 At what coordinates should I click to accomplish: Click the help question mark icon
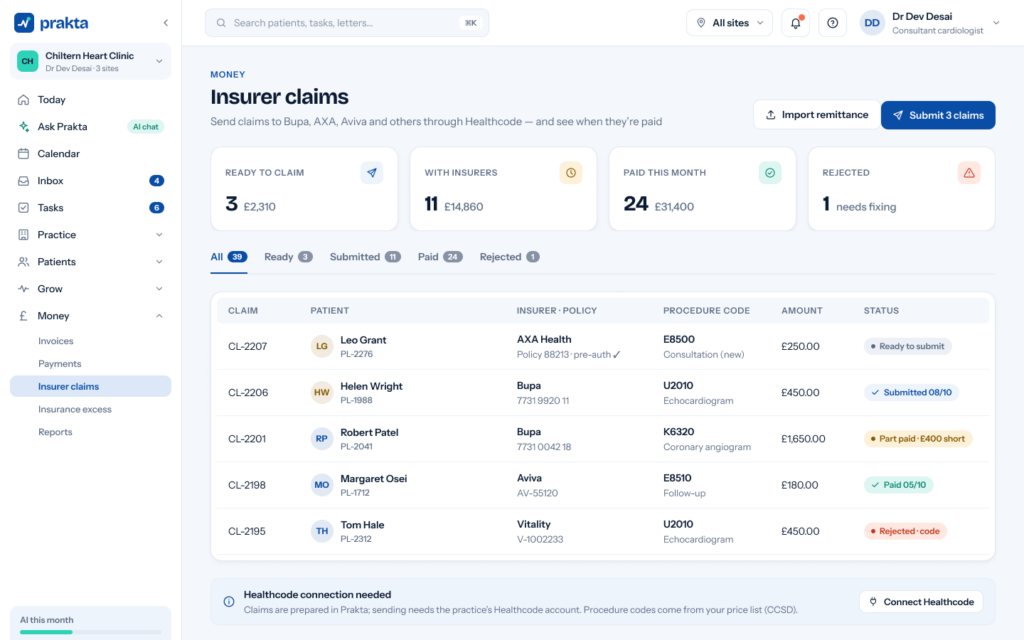coord(833,23)
